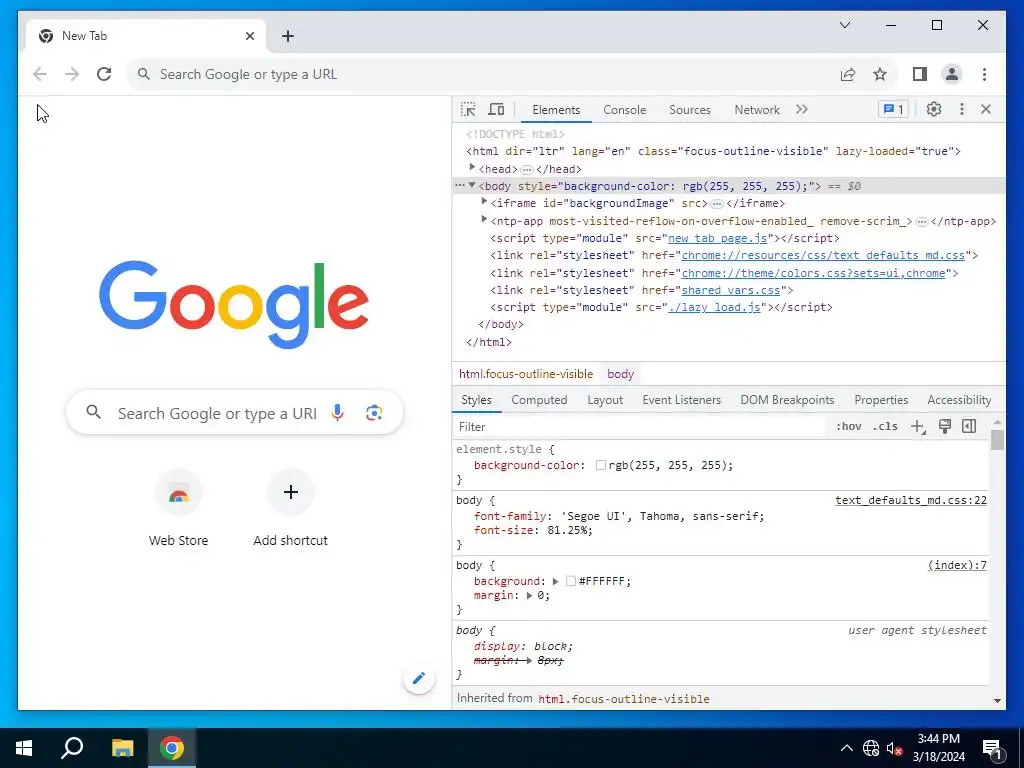Open the text_defaults_md.css:22 source link
The width and height of the screenshot is (1024, 768).
[911, 500]
